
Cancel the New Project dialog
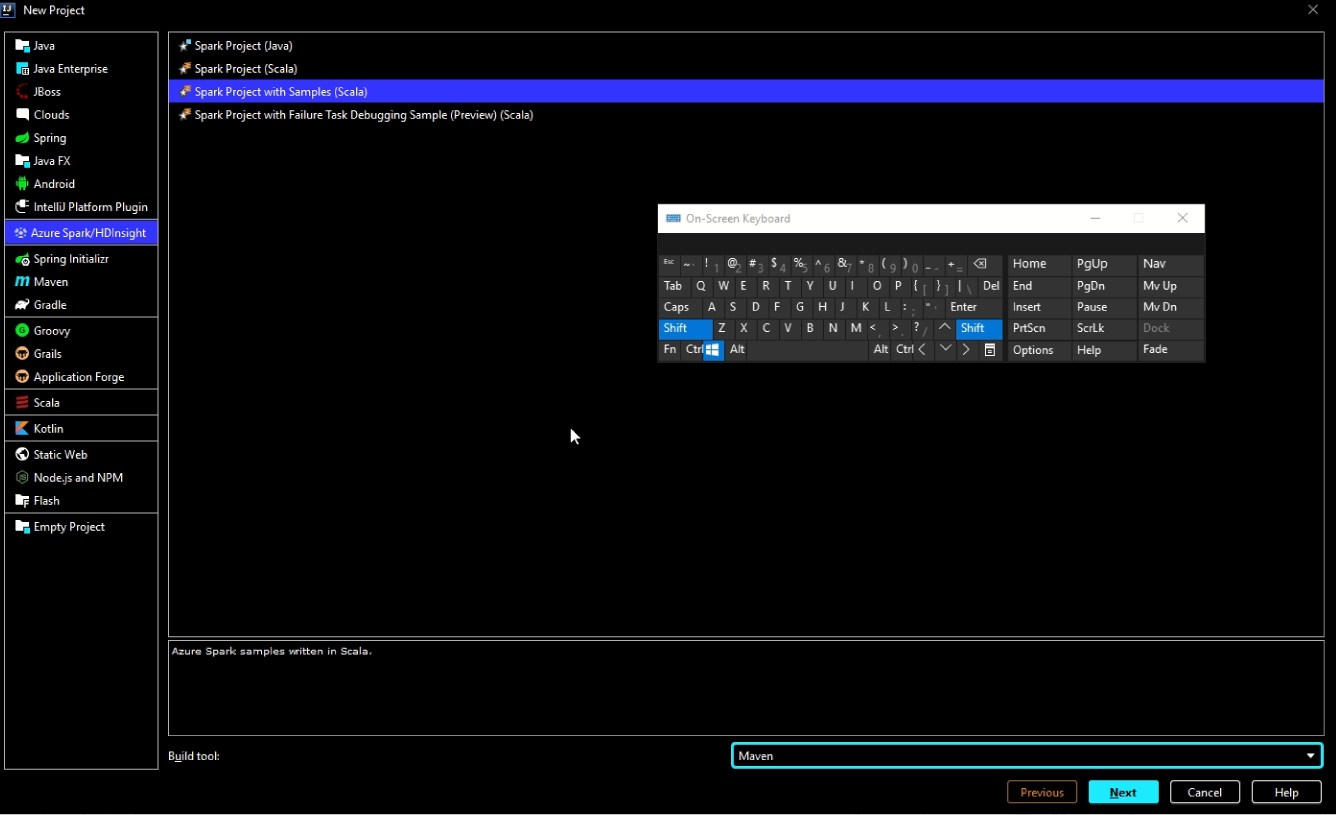(1205, 793)
